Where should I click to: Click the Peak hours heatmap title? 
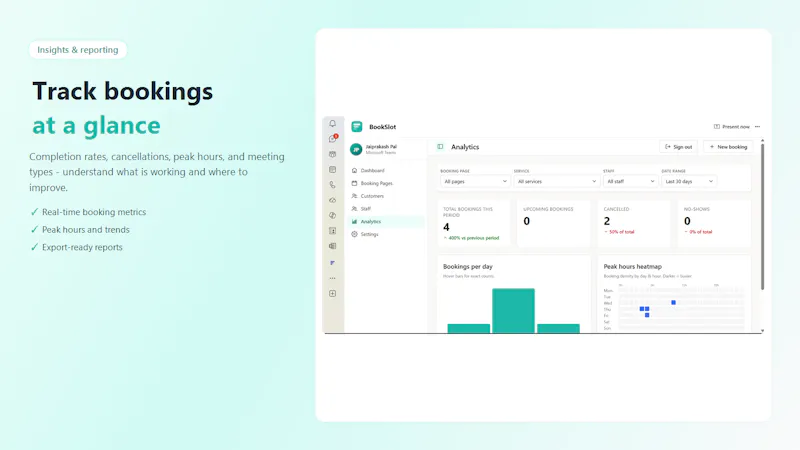tap(633, 266)
